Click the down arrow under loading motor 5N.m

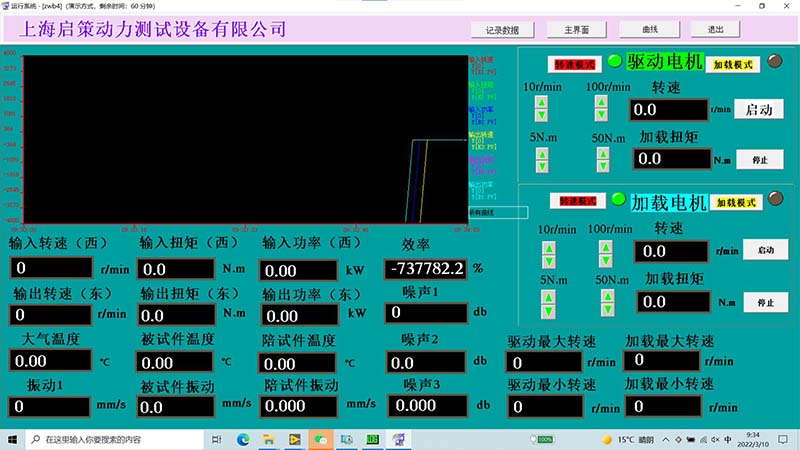coord(548,308)
